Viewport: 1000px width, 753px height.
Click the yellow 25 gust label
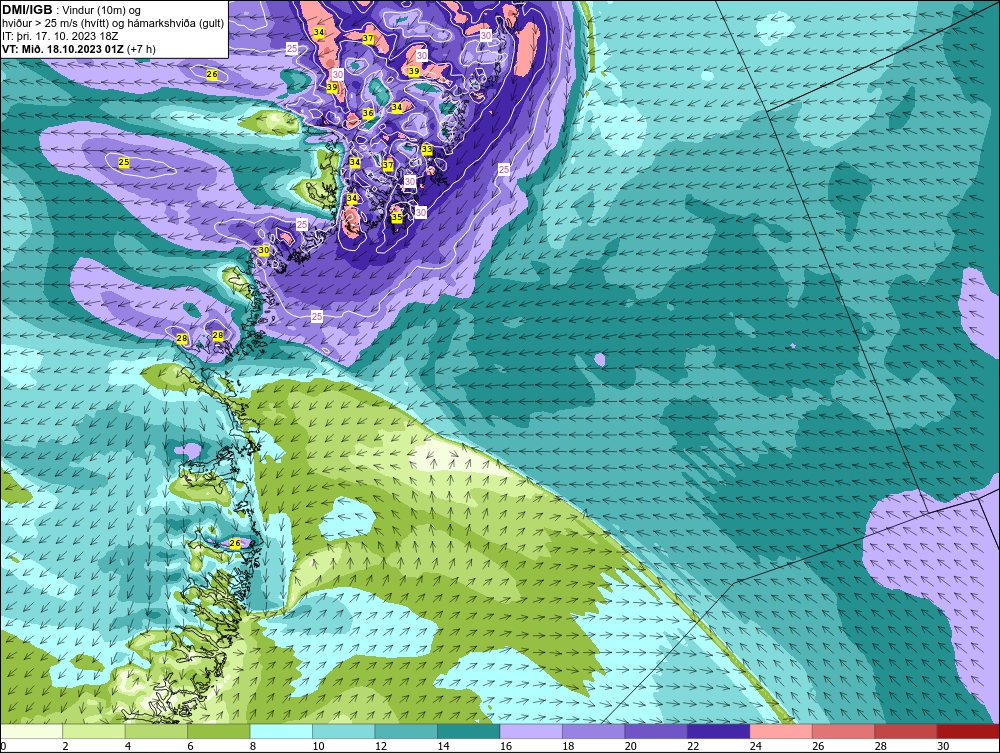point(124,163)
